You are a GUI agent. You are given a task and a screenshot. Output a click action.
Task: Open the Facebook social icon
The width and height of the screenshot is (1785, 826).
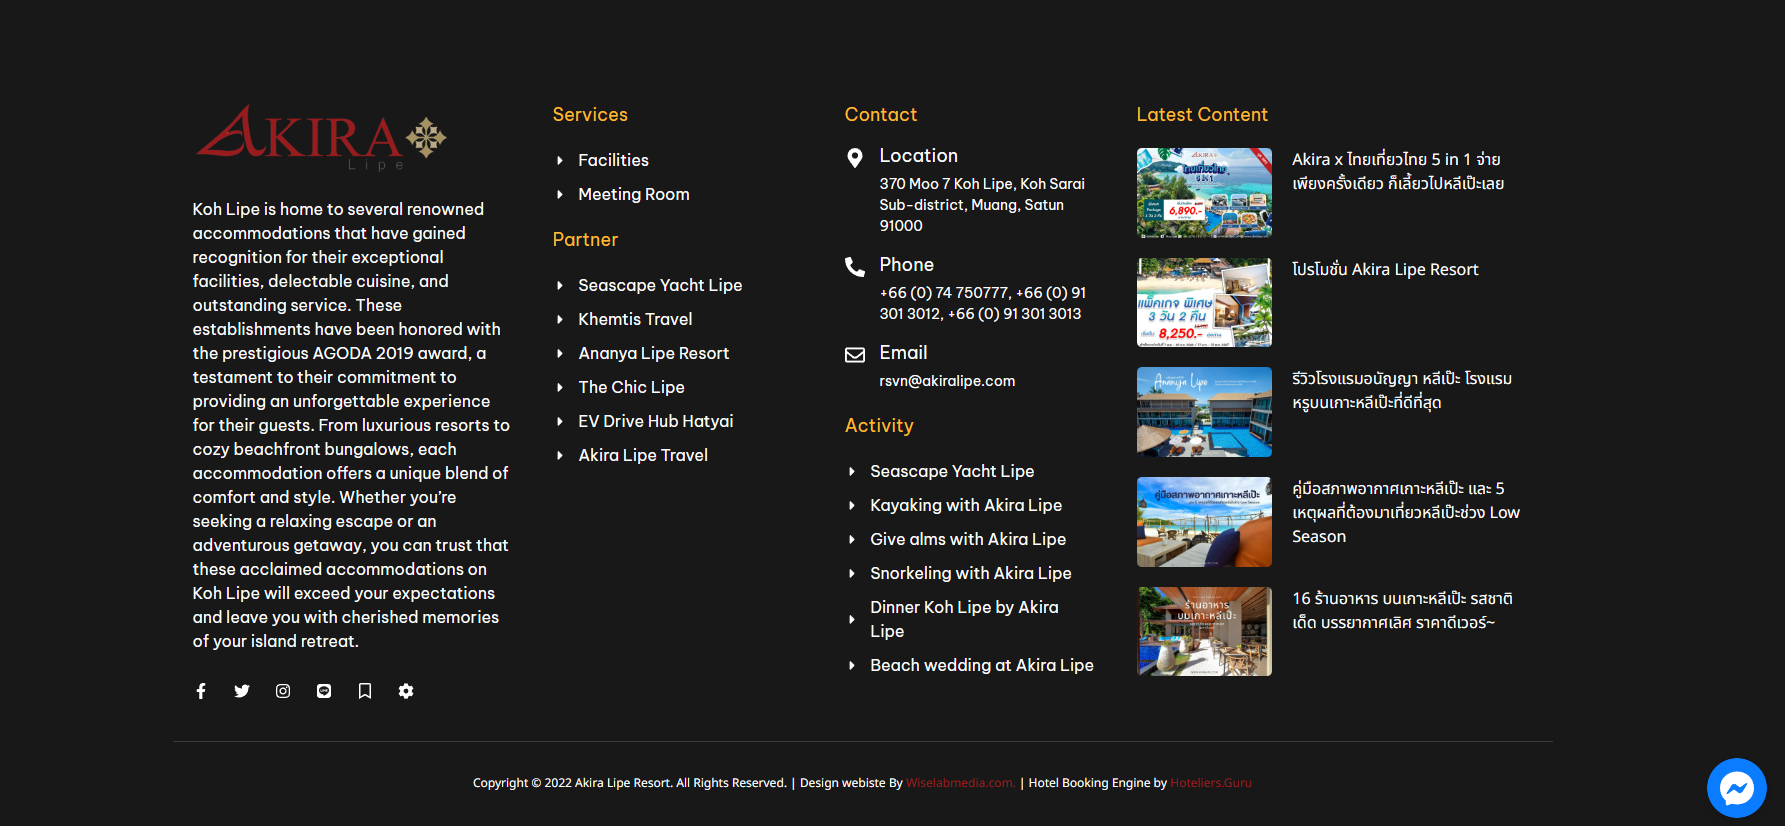[201, 691]
